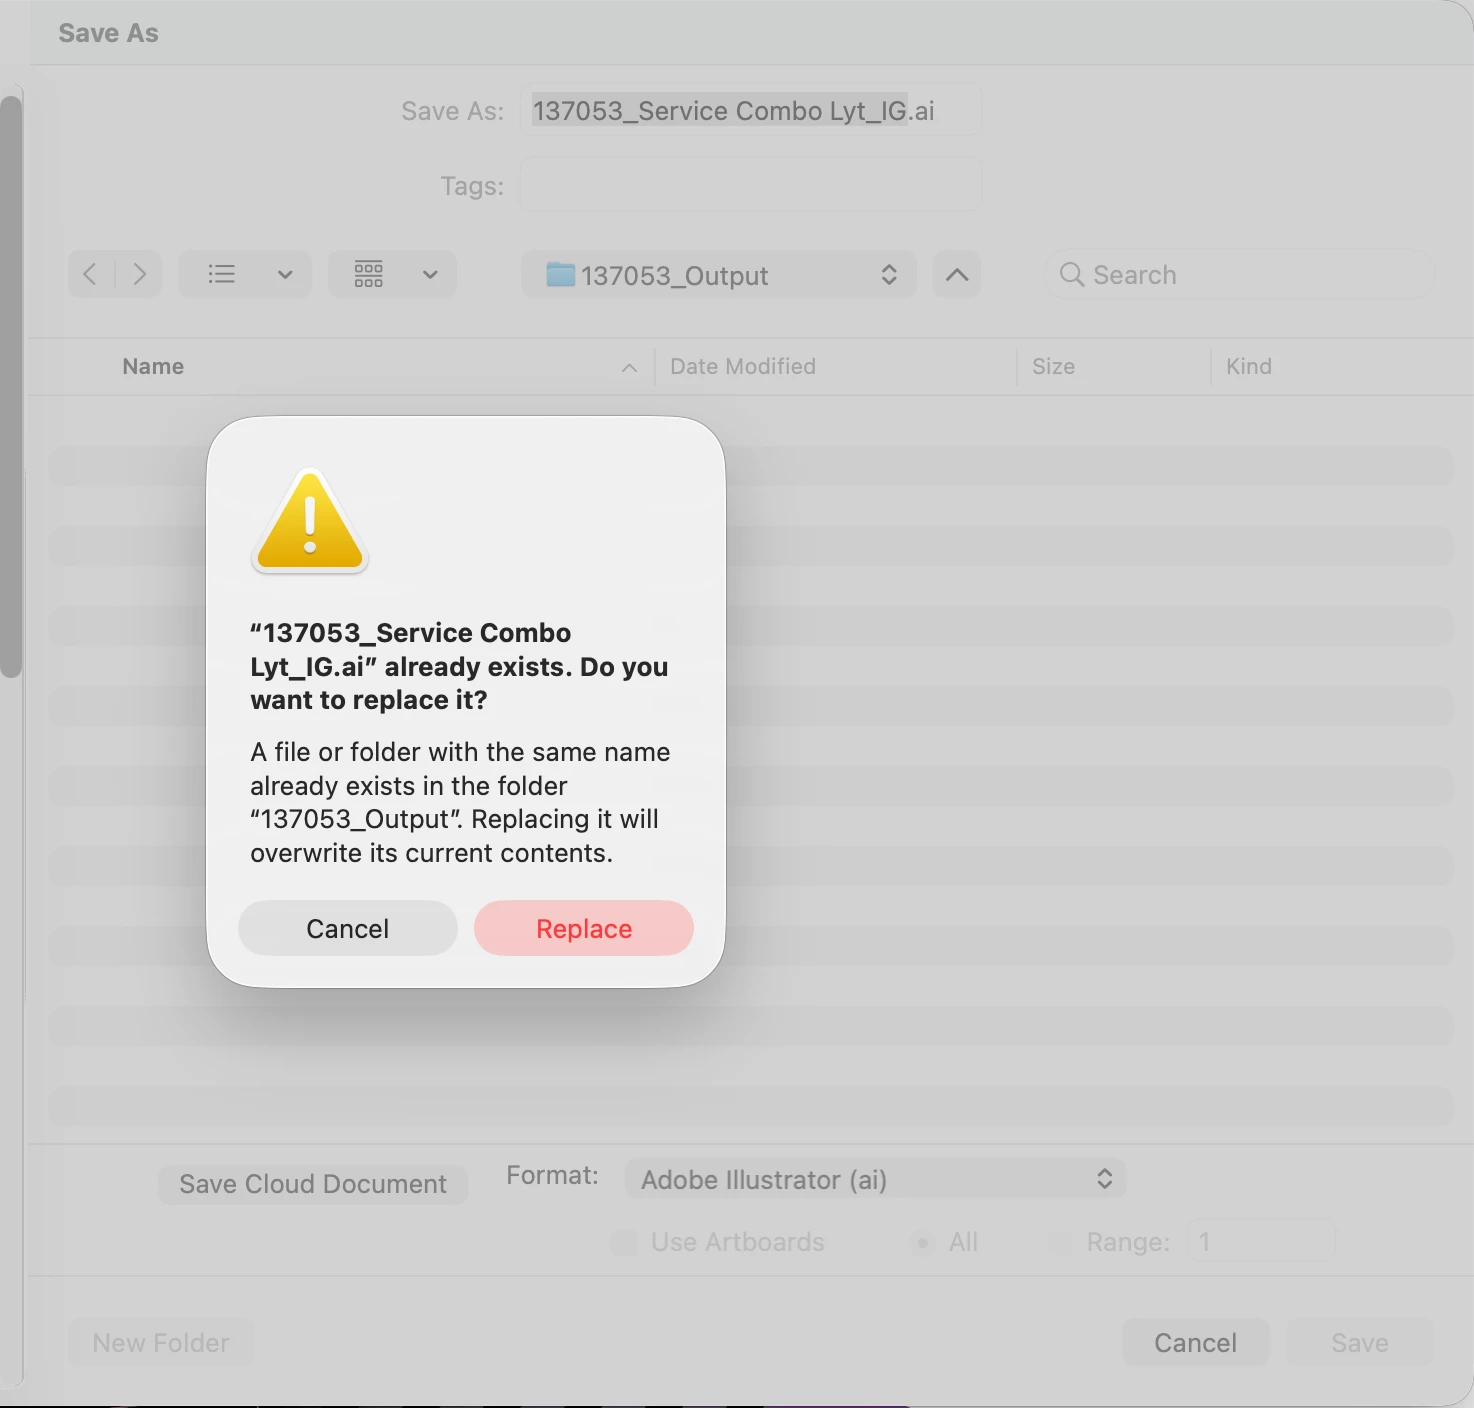Image resolution: width=1474 pixels, height=1408 pixels.
Task: Open the grouping options chevron
Action: [x=430, y=274]
